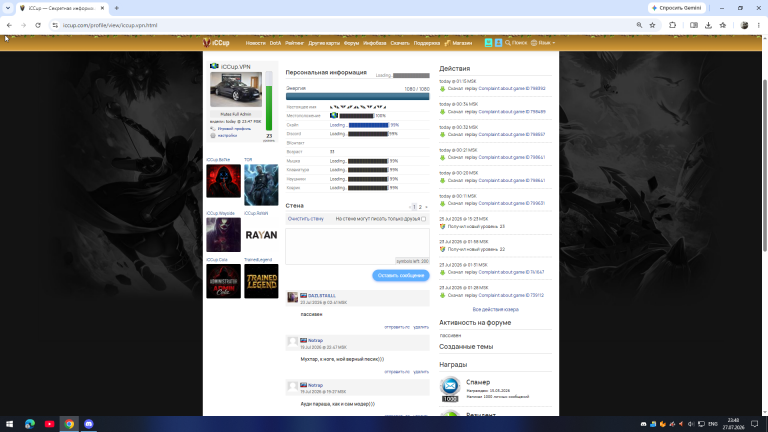768x432 pixels.
Task: Open the browser side panel icon
Action: point(694,25)
